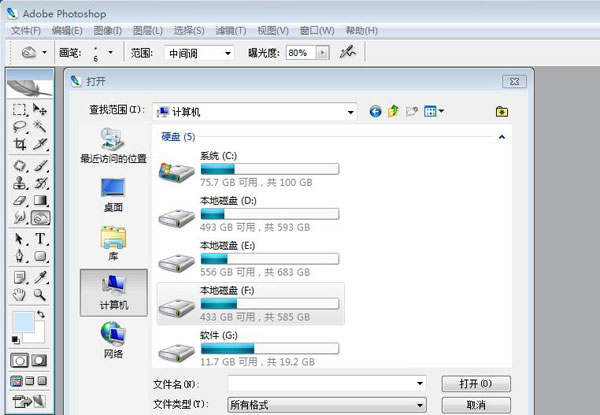This screenshot has height=415, width=600.
Task: Click the 取消 button
Action: [475, 405]
